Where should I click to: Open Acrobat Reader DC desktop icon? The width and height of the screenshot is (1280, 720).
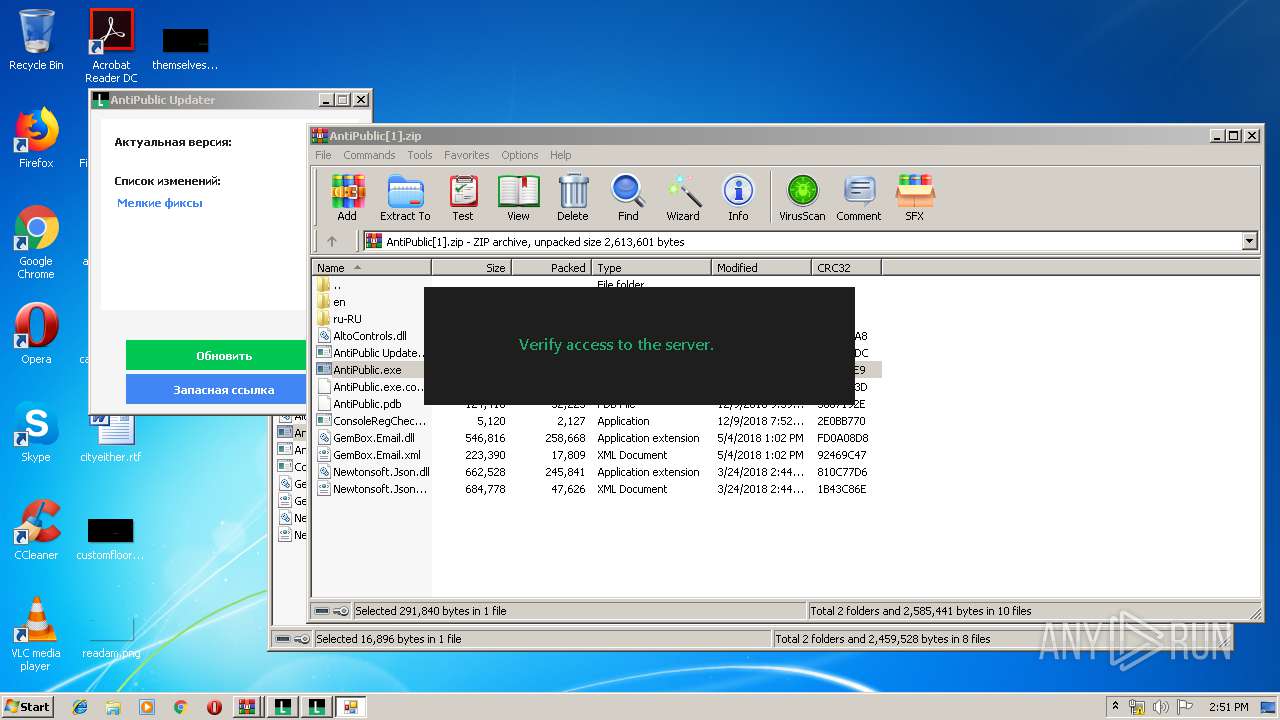click(111, 46)
